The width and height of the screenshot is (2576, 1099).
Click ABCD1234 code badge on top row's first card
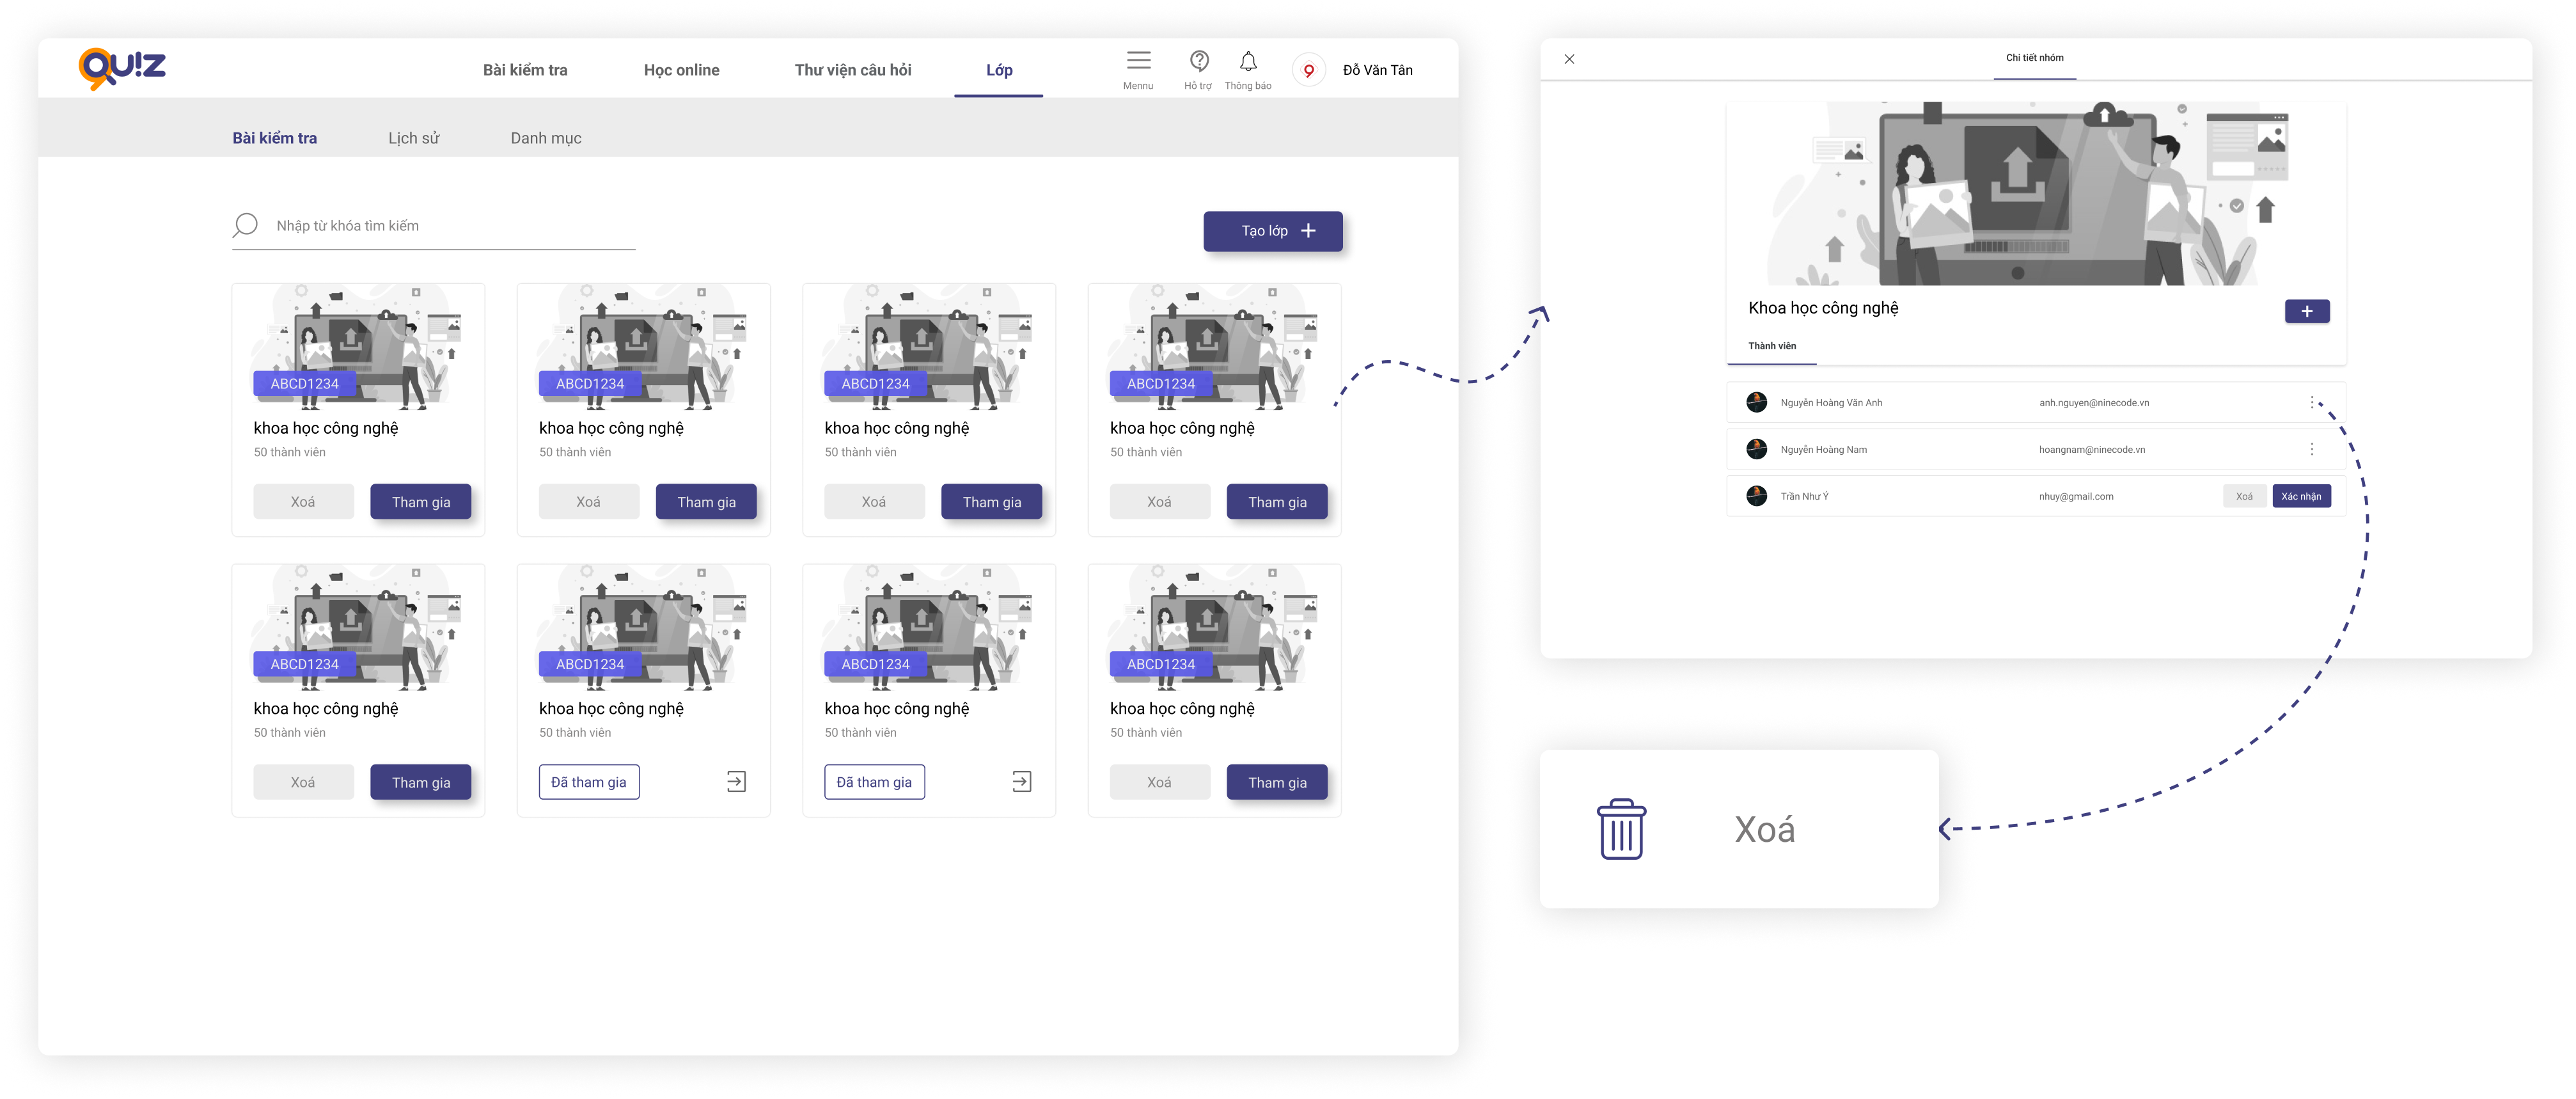[x=304, y=383]
